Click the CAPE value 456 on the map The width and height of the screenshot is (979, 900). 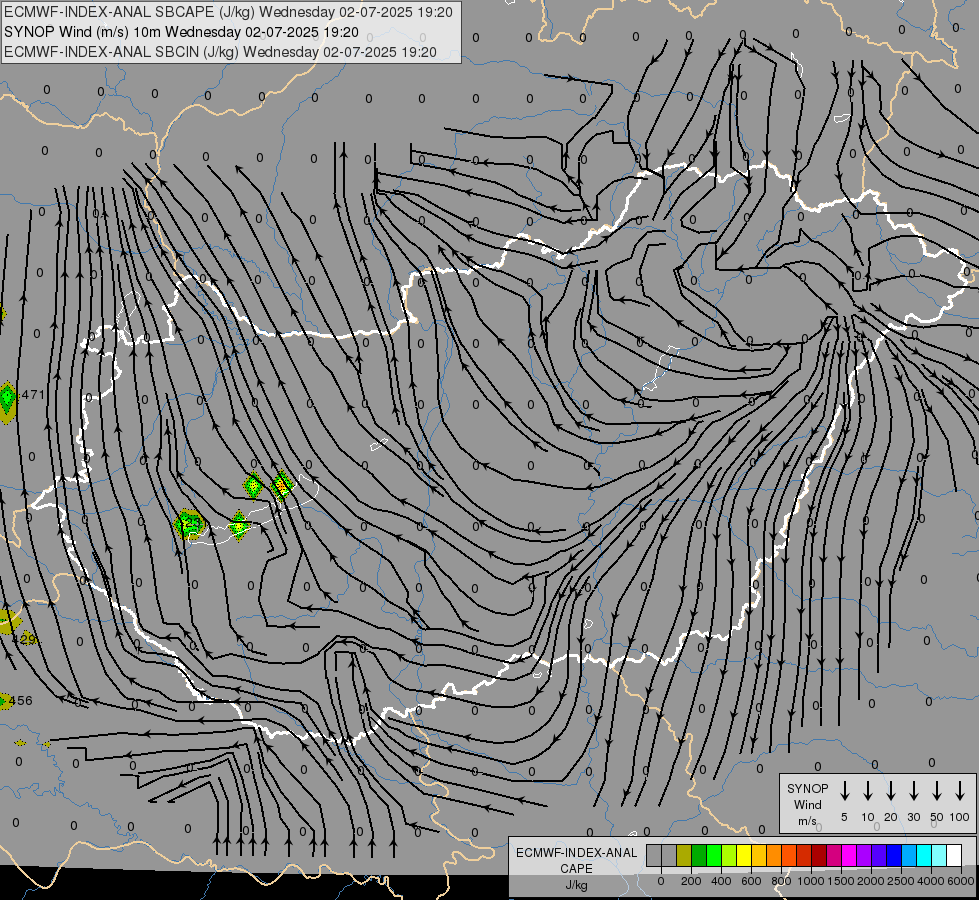tap(21, 701)
